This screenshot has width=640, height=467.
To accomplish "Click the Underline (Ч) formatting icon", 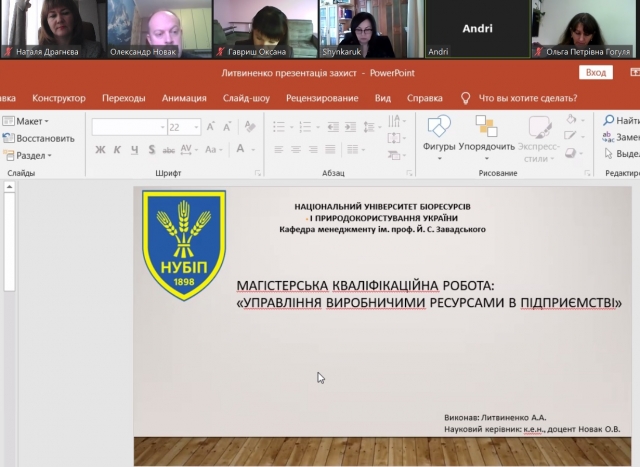I will point(134,150).
